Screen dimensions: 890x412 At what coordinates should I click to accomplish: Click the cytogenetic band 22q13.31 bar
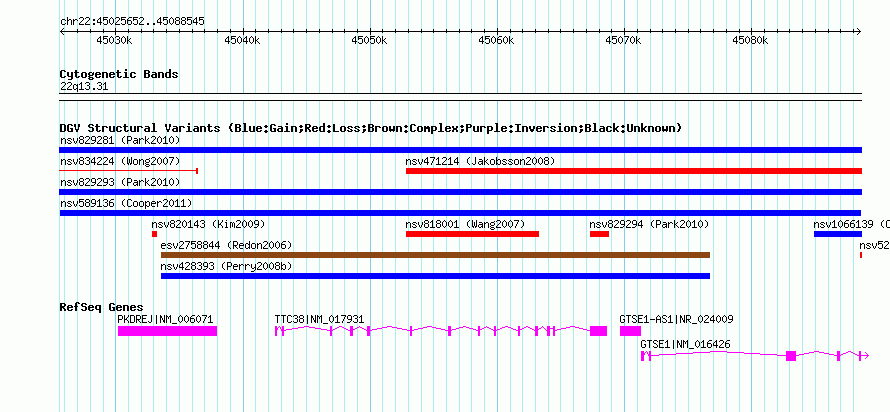pyautogui.click(x=460, y=97)
